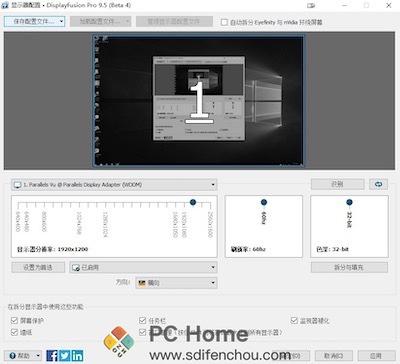Viewport: 400px width, 364px height.
Task: Close the DisplayFusion window
Action: tap(389, 5)
